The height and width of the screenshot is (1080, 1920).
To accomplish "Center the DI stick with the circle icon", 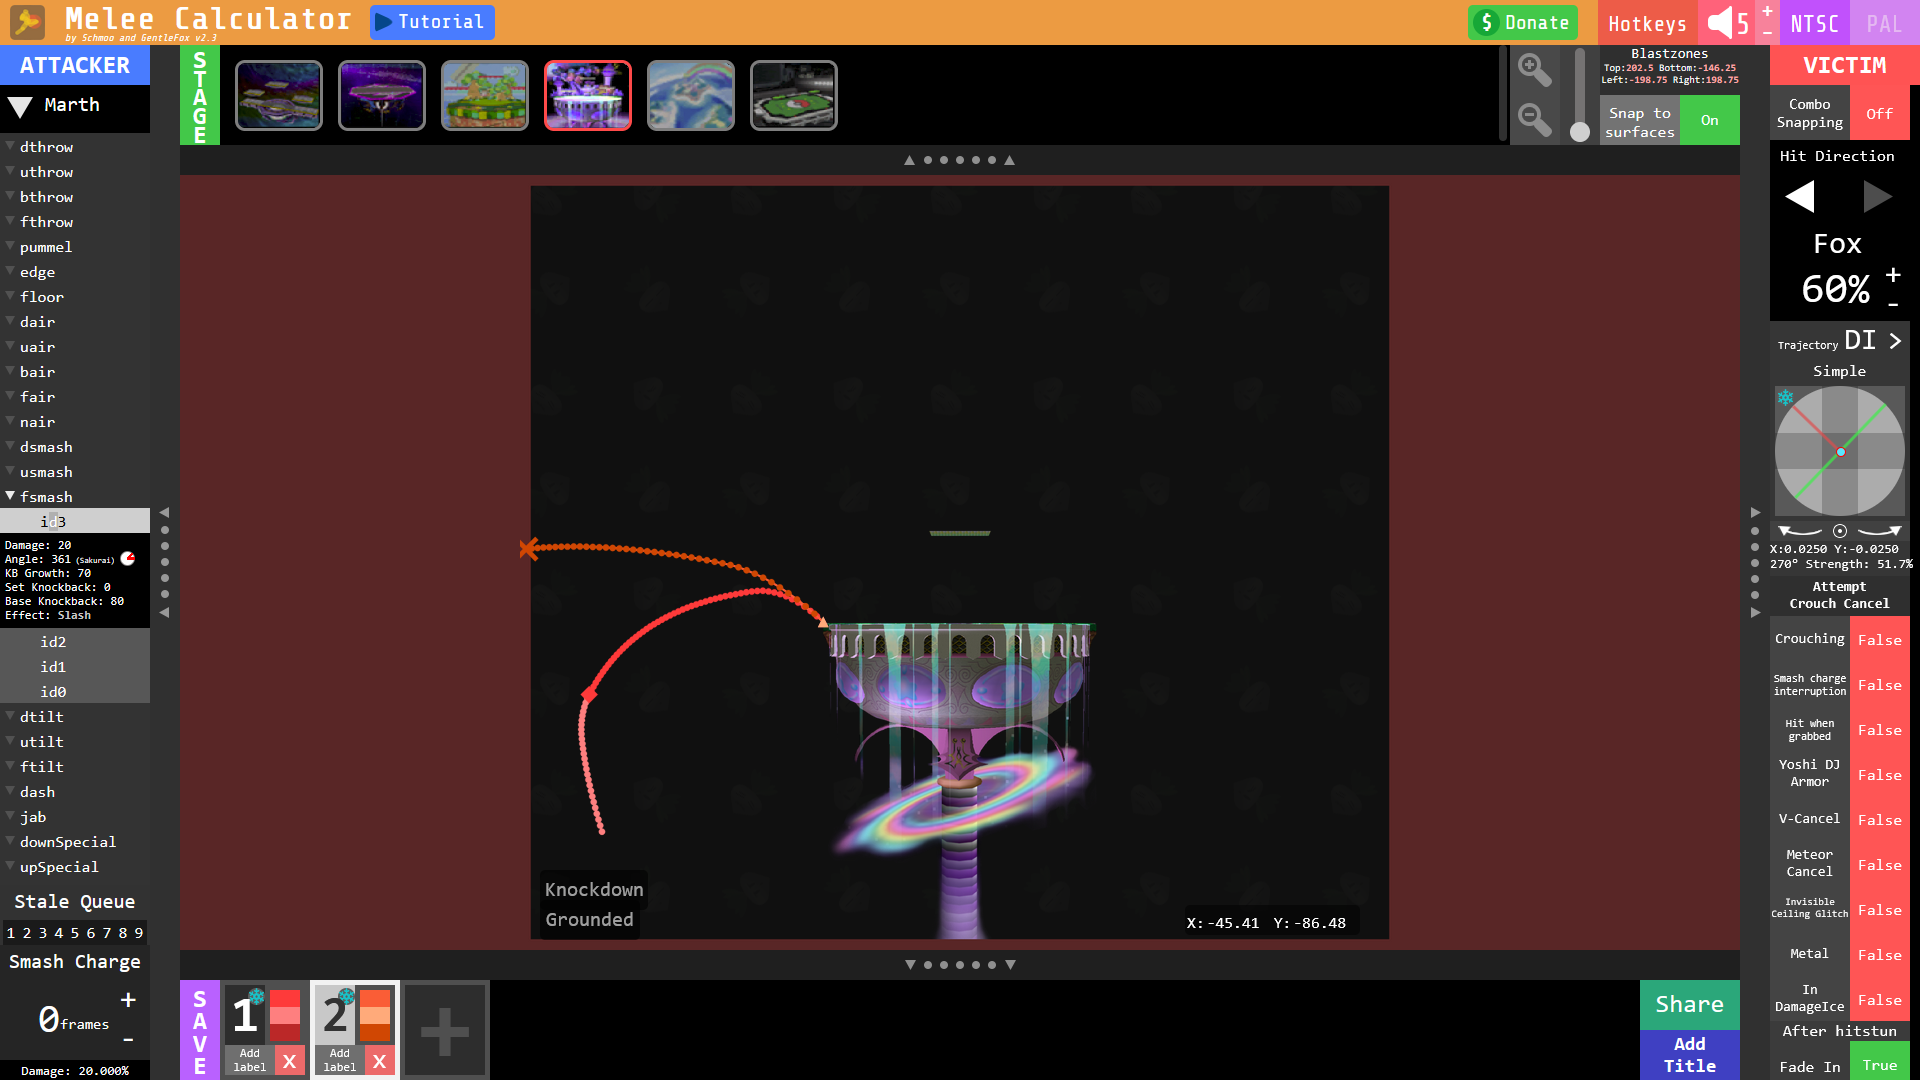I will pyautogui.click(x=1840, y=531).
